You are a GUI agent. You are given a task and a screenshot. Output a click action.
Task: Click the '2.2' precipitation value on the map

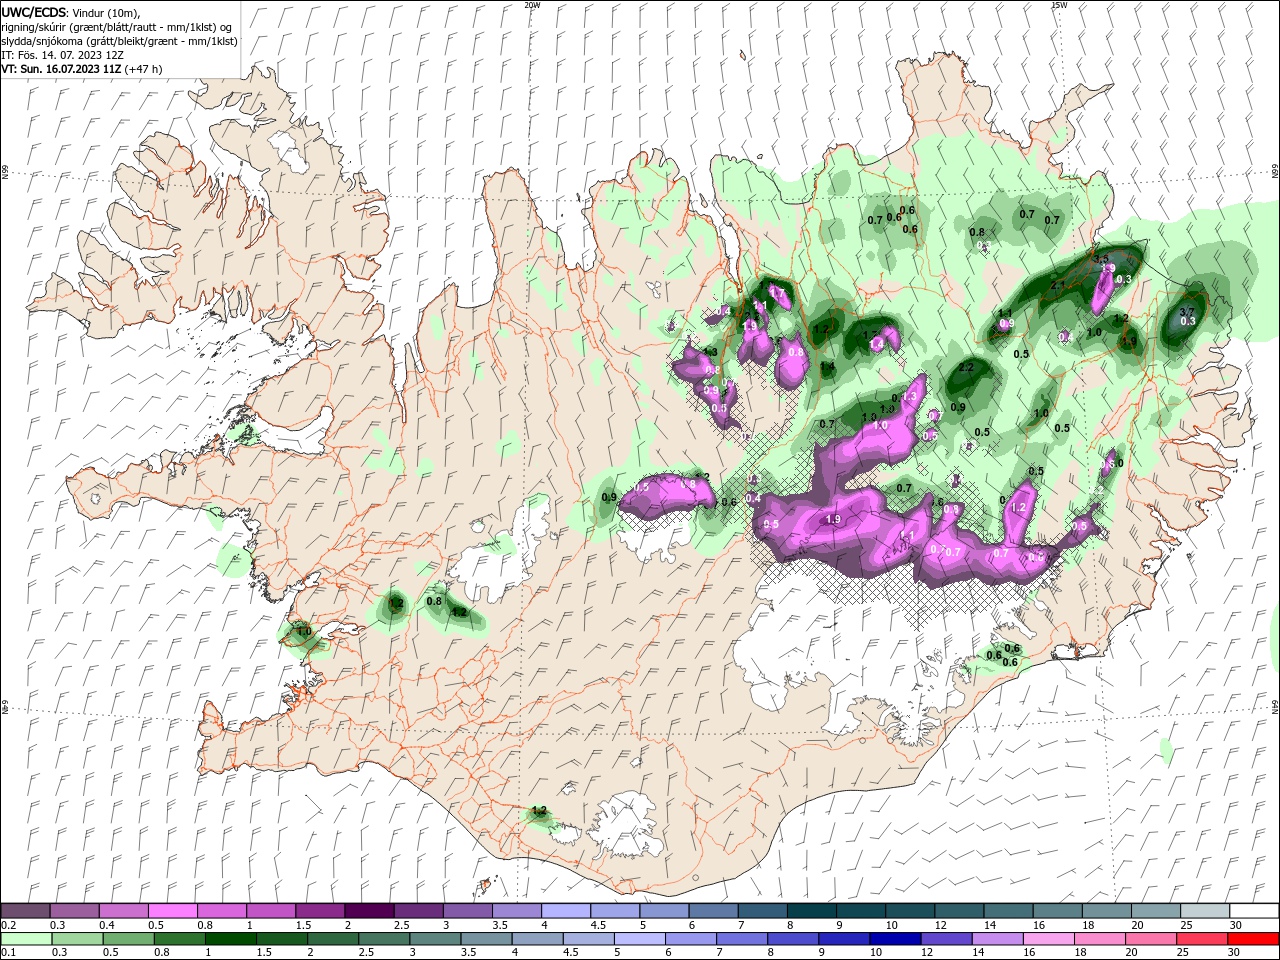(x=966, y=368)
